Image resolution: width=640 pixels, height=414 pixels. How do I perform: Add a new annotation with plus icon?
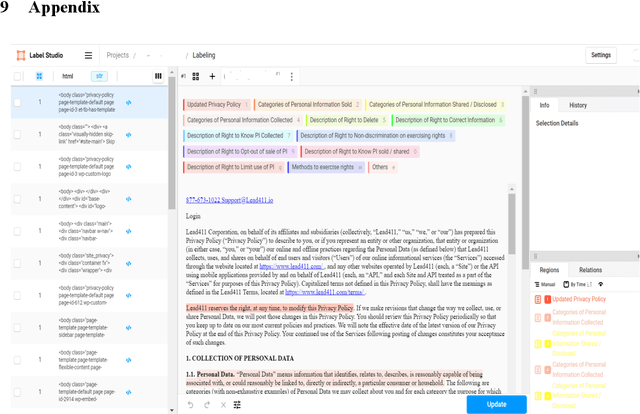click(212, 76)
